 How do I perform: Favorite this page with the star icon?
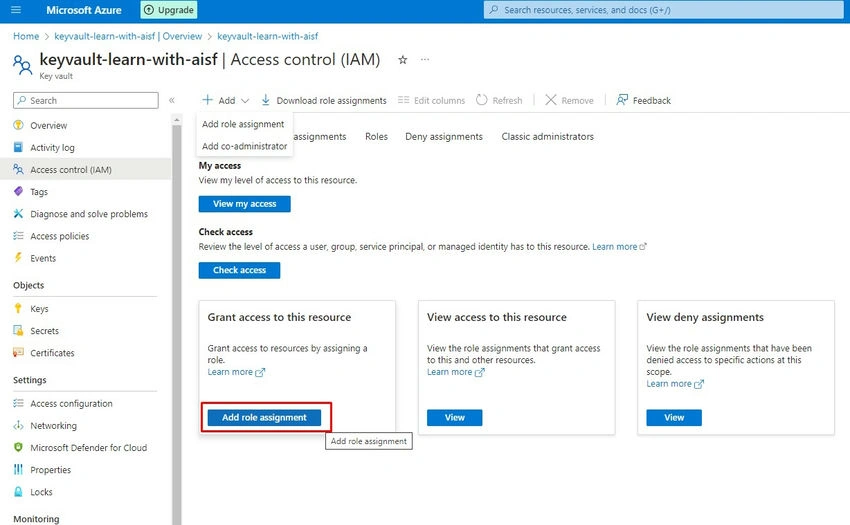click(402, 60)
